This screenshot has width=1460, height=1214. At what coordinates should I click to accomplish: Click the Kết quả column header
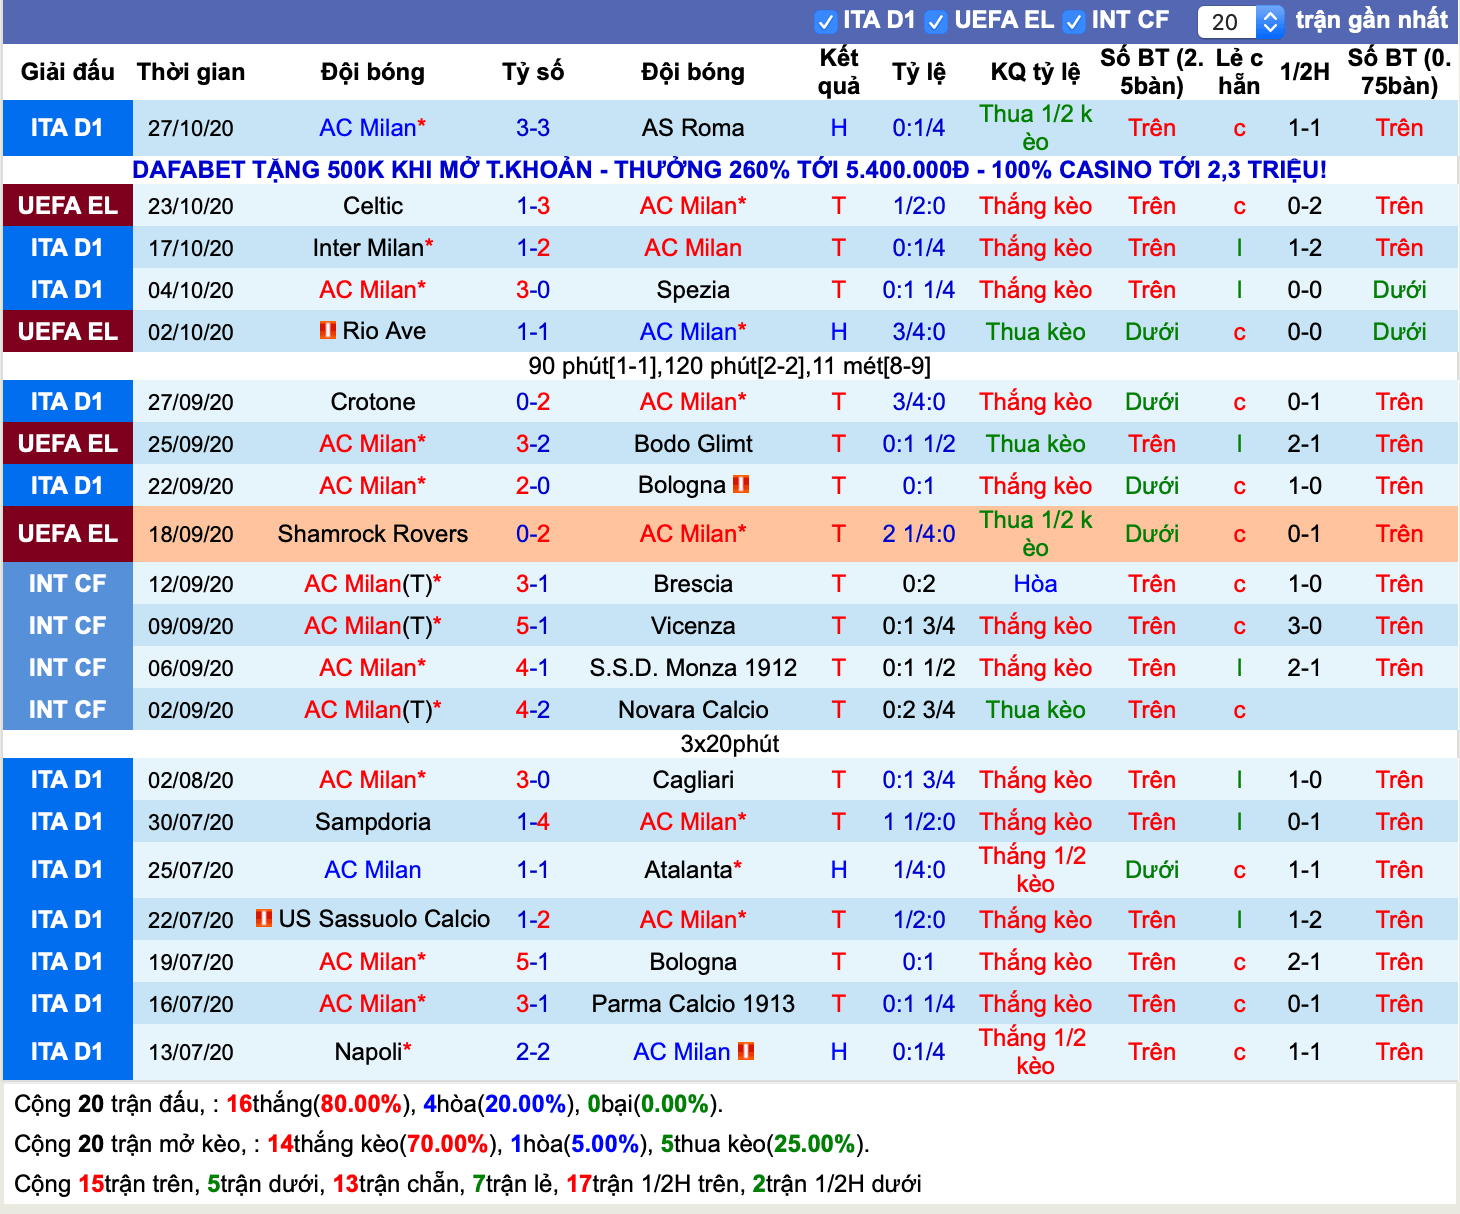point(839,72)
